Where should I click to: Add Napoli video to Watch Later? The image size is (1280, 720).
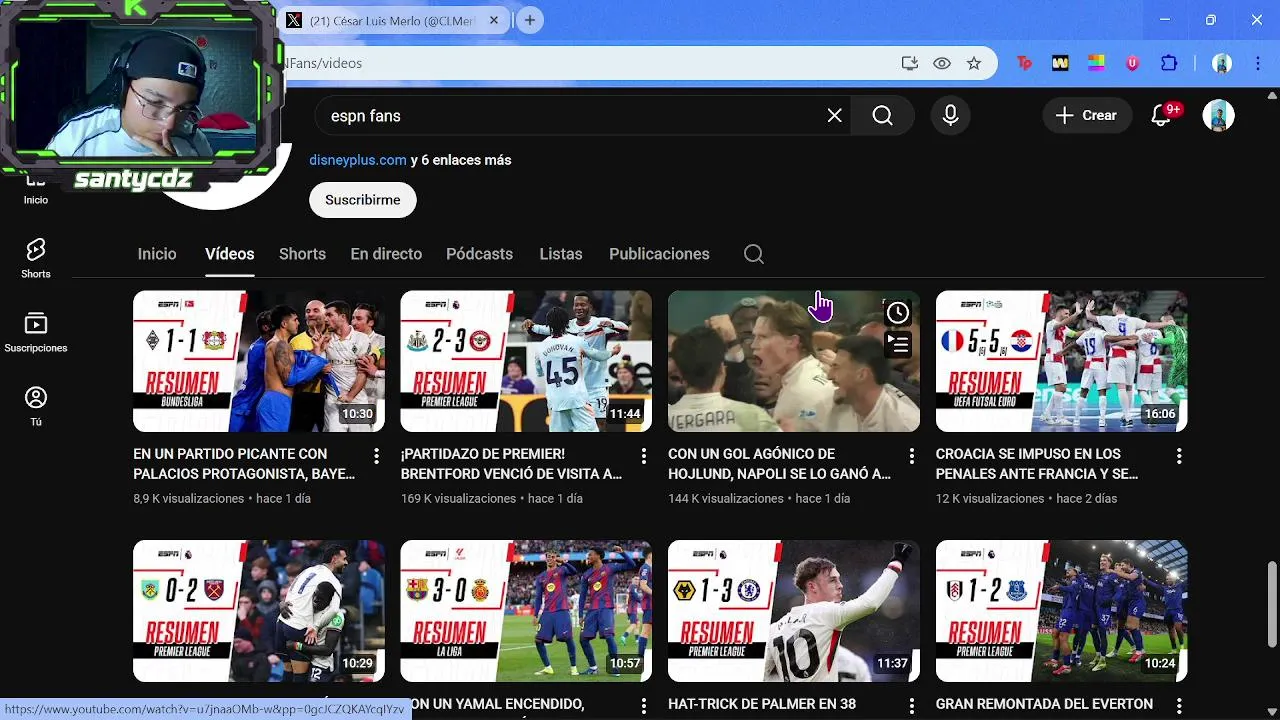point(898,313)
